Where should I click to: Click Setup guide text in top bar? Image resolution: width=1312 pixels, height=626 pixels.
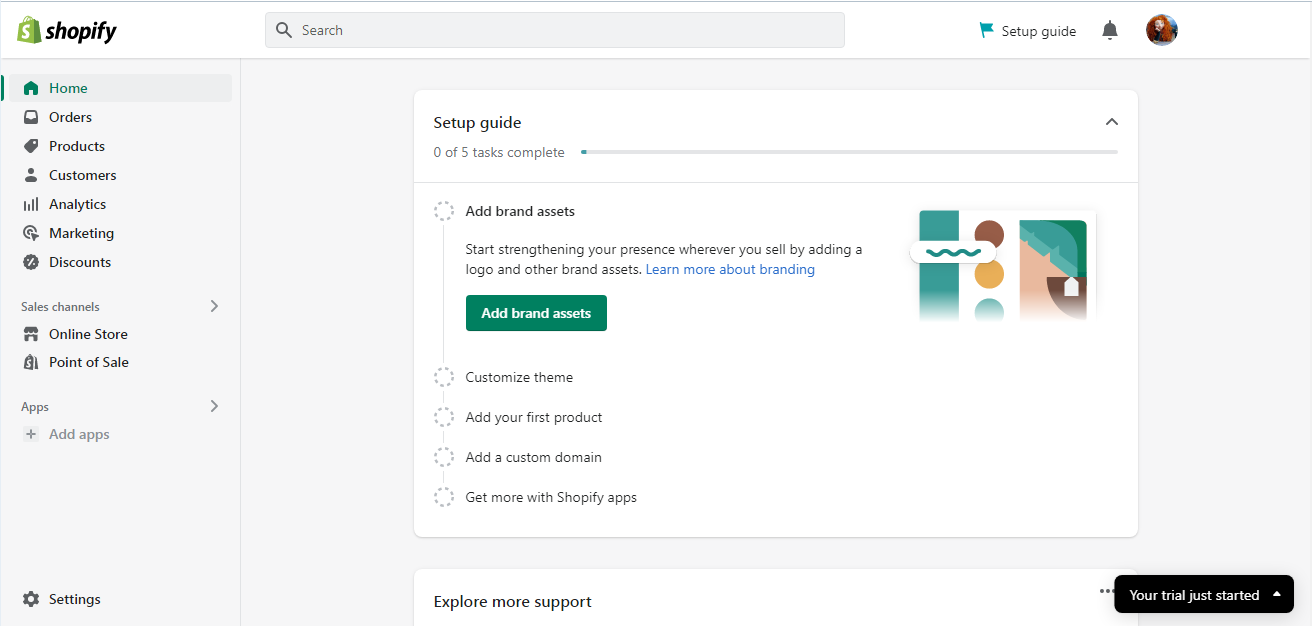coord(1039,31)
